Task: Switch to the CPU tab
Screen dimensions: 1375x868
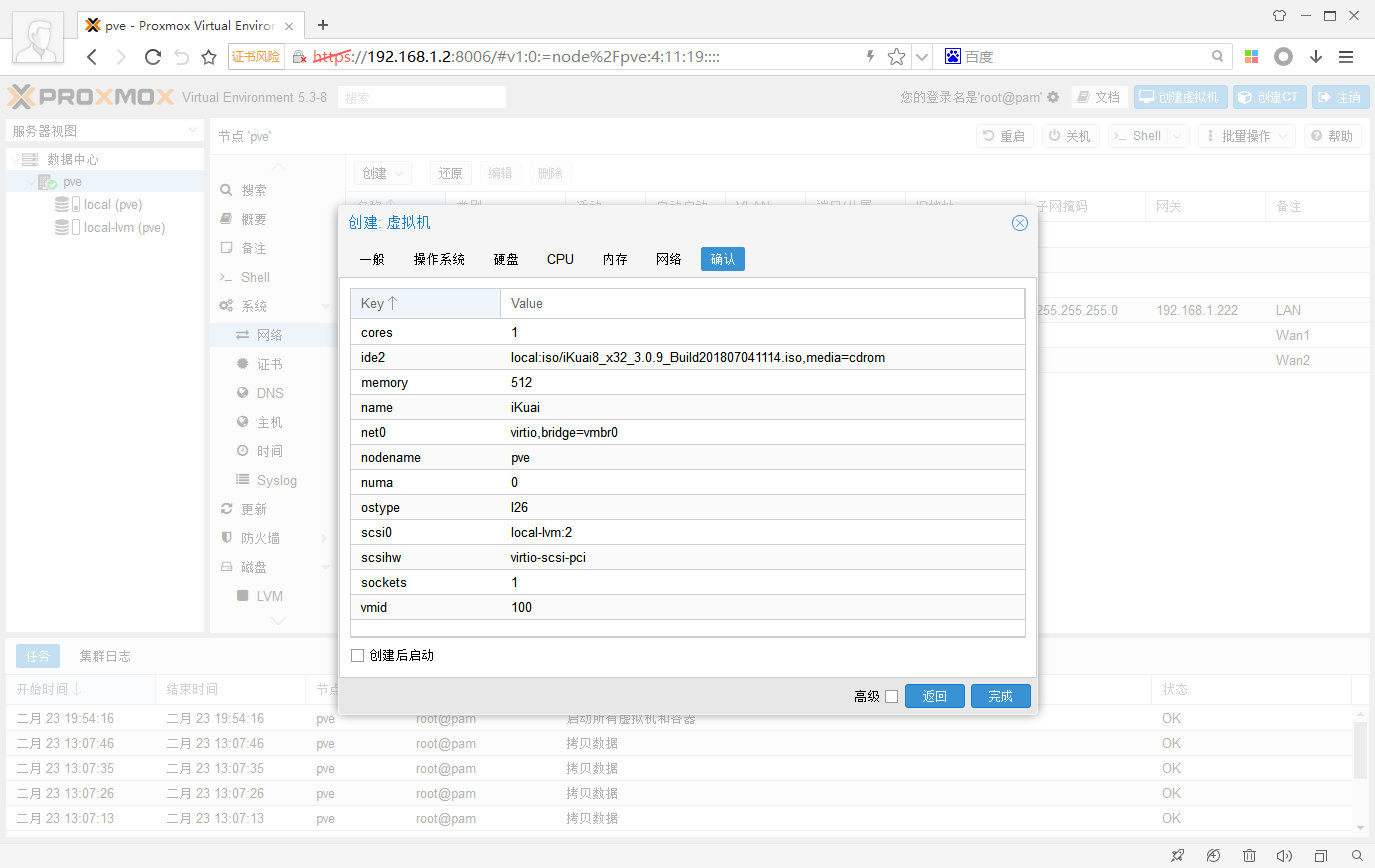Action: tap(560, 259)
